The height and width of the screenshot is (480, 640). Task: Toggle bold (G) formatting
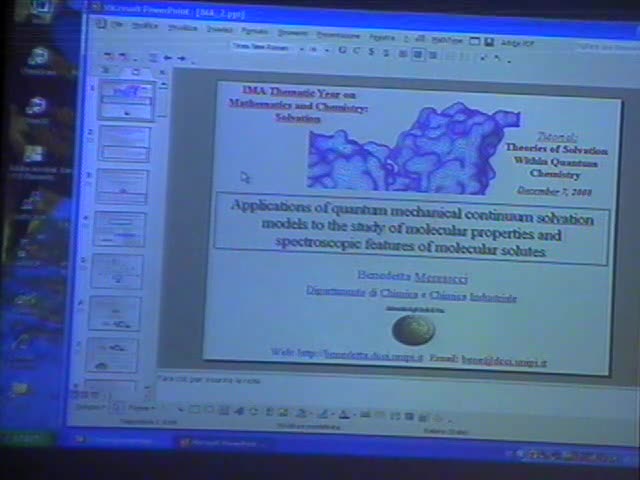point(342,50)
